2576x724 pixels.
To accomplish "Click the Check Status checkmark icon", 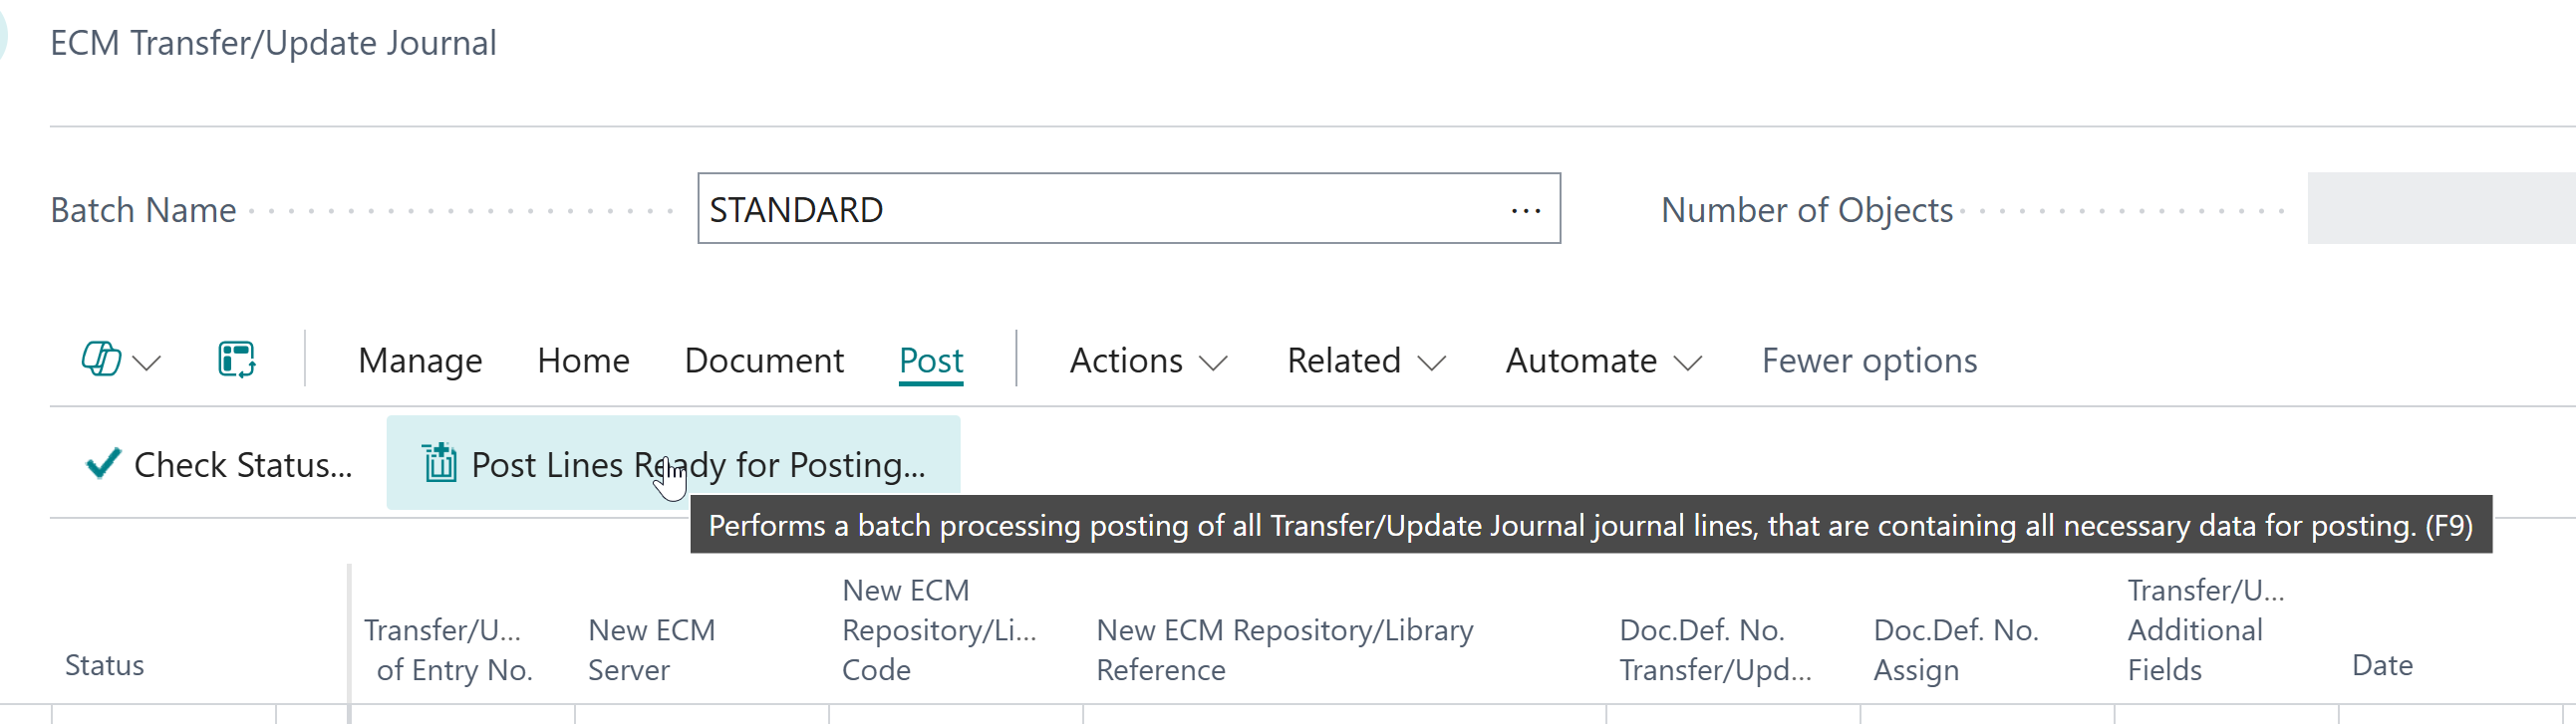I will click(103, 464).
